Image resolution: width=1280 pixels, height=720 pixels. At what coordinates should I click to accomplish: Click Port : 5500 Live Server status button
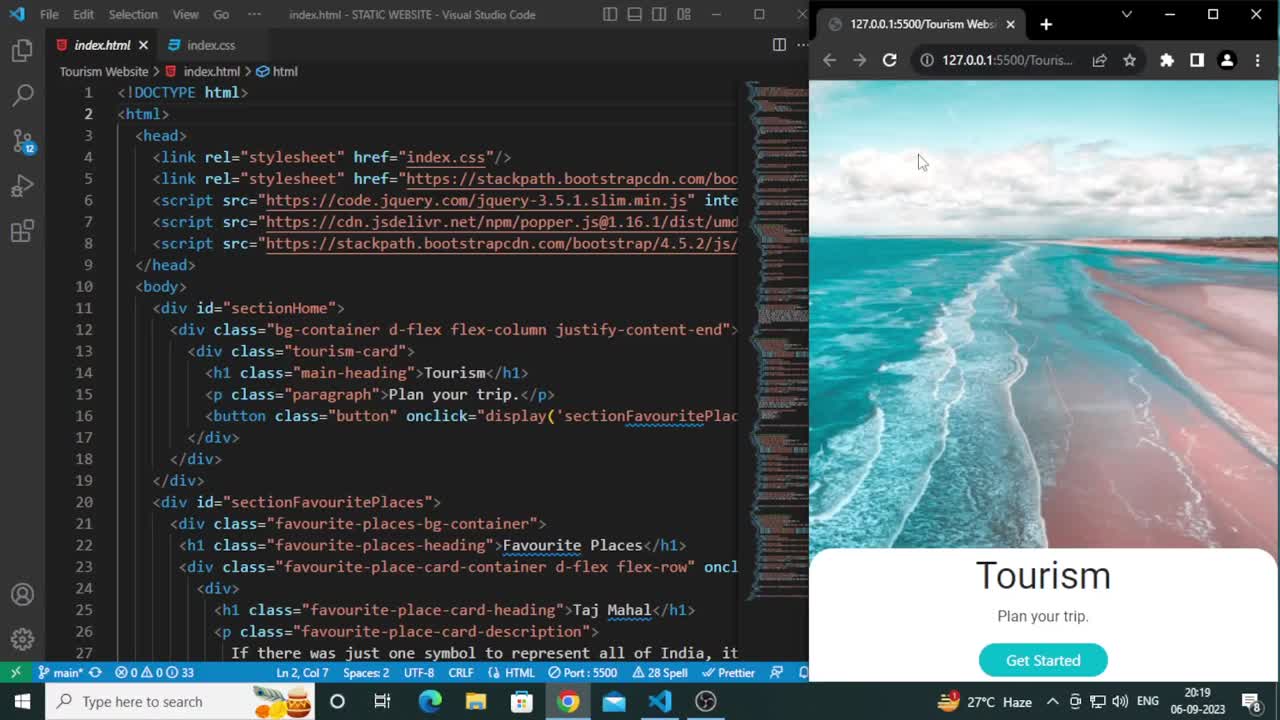[x=590, y=673]
